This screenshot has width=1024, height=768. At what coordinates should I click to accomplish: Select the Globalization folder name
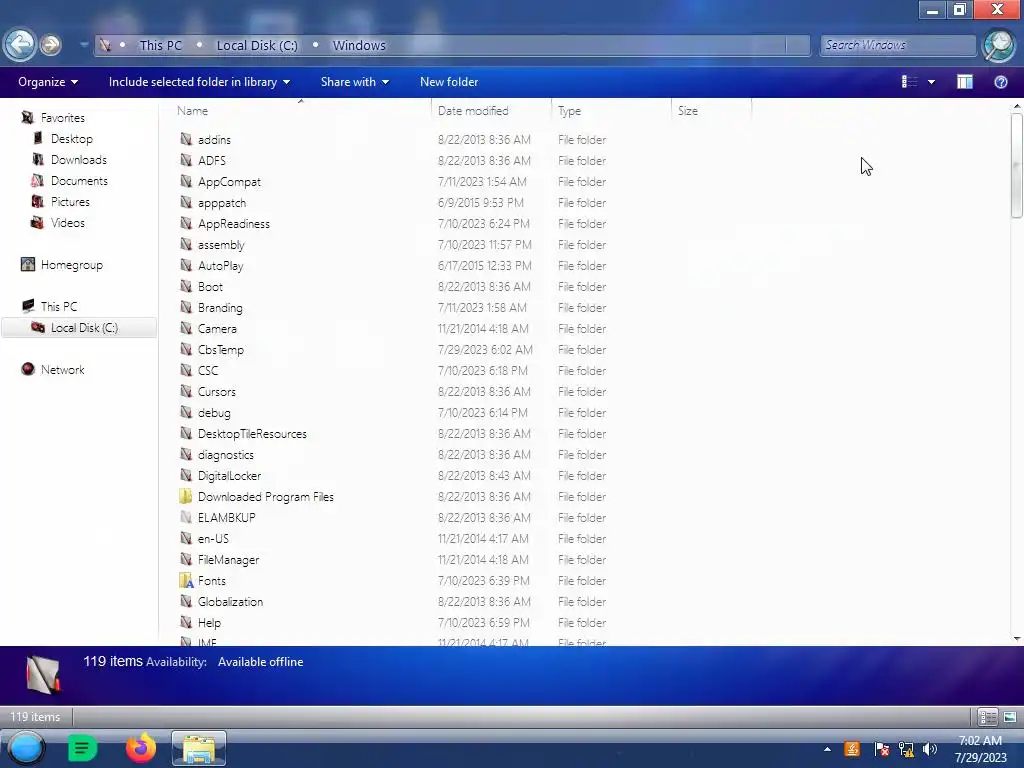pos(231,601)
